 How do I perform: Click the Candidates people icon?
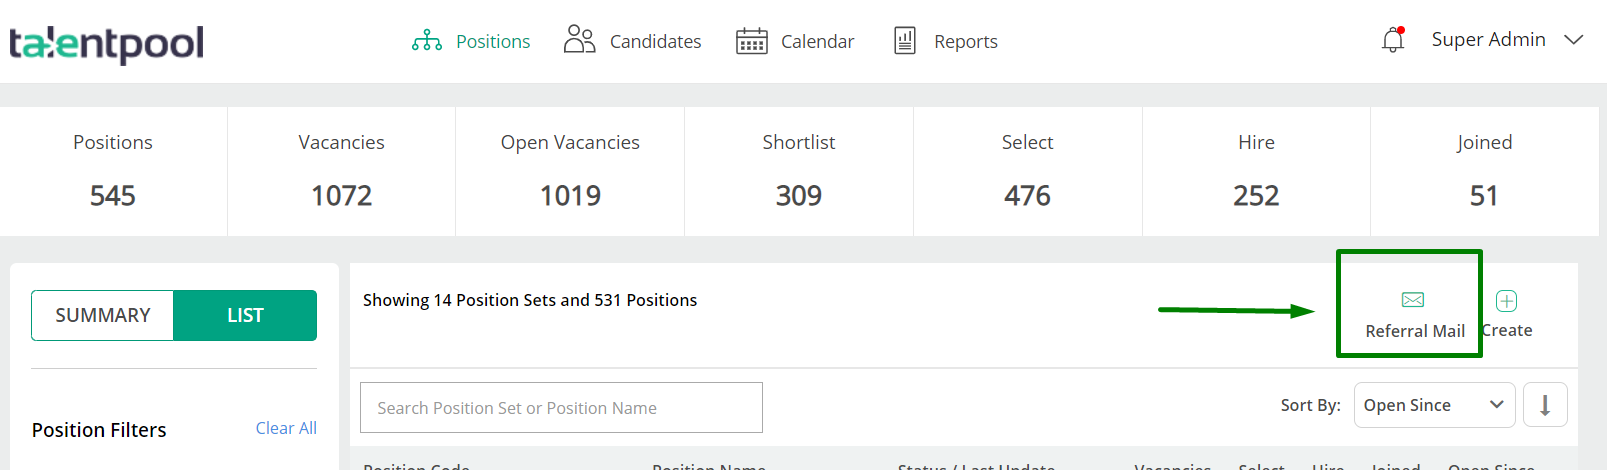[x=579, y=39]
